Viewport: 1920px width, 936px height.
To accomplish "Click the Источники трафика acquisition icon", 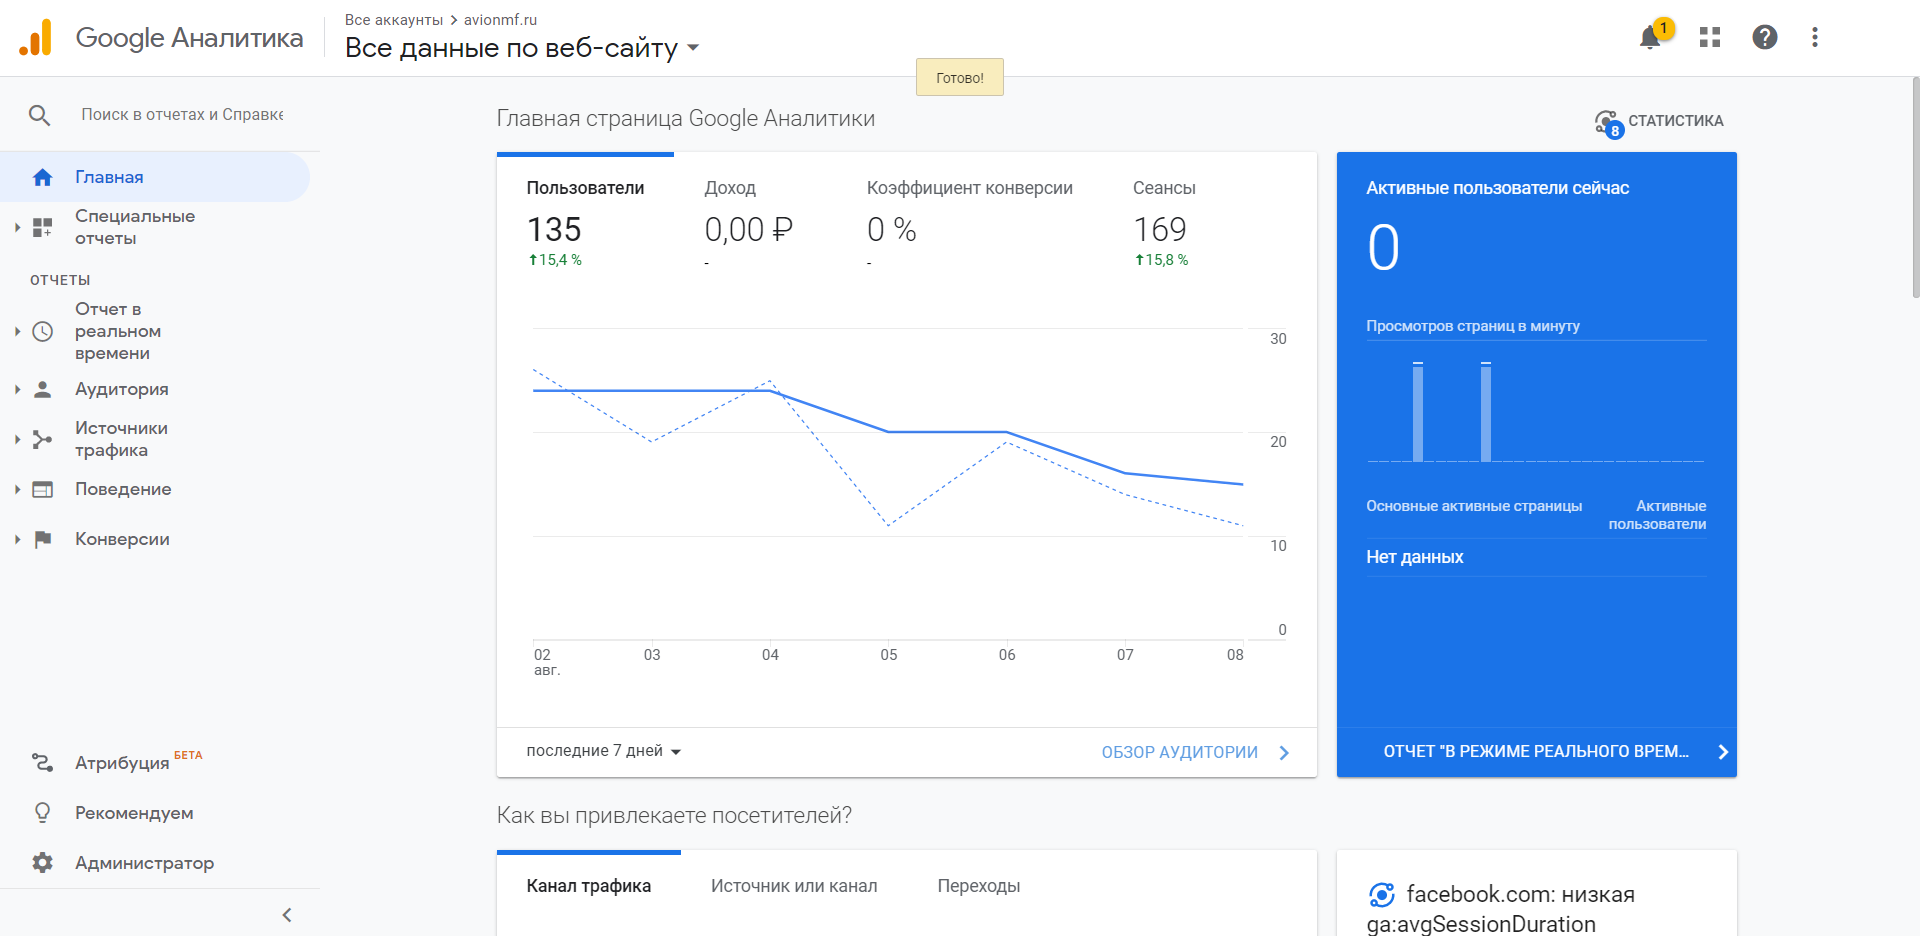I will (x=42, y=439).
